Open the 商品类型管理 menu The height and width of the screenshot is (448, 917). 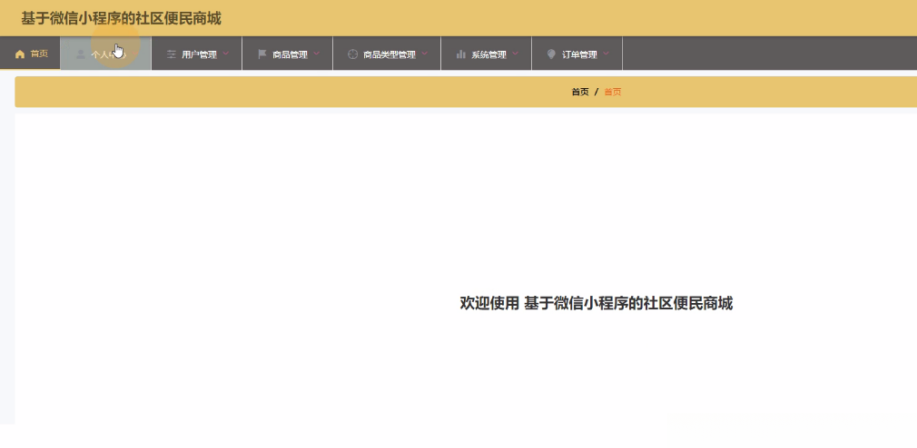(387, 53)
